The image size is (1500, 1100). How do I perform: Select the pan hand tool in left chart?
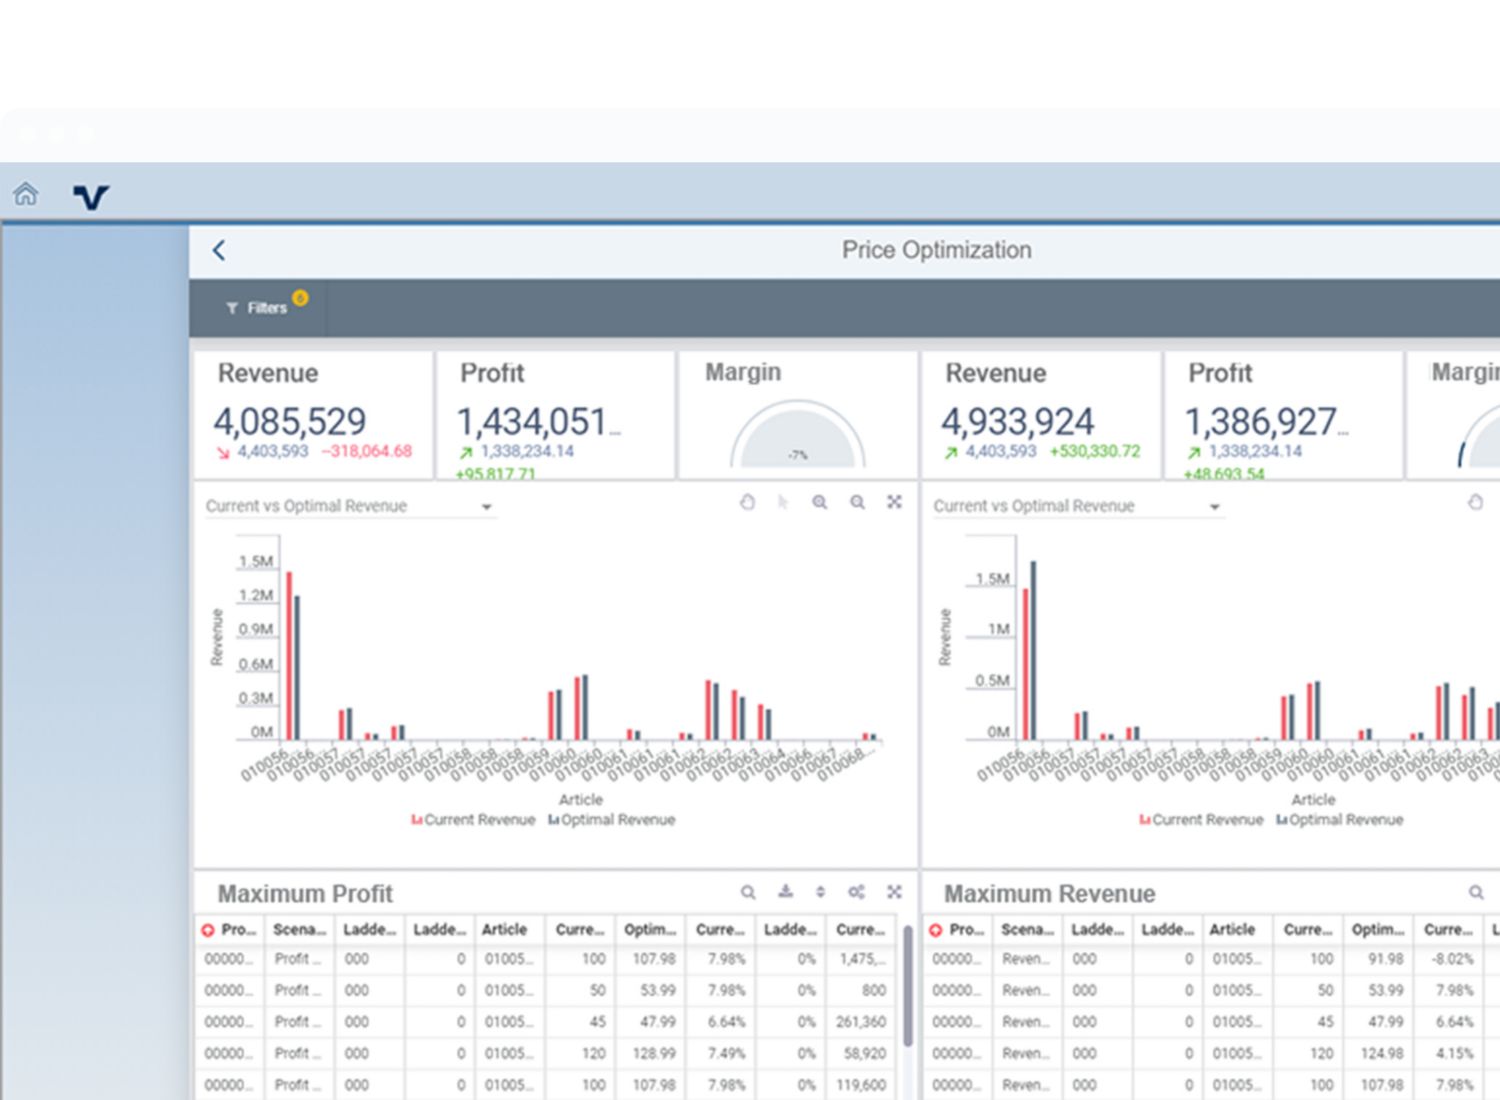coord(747,502)
